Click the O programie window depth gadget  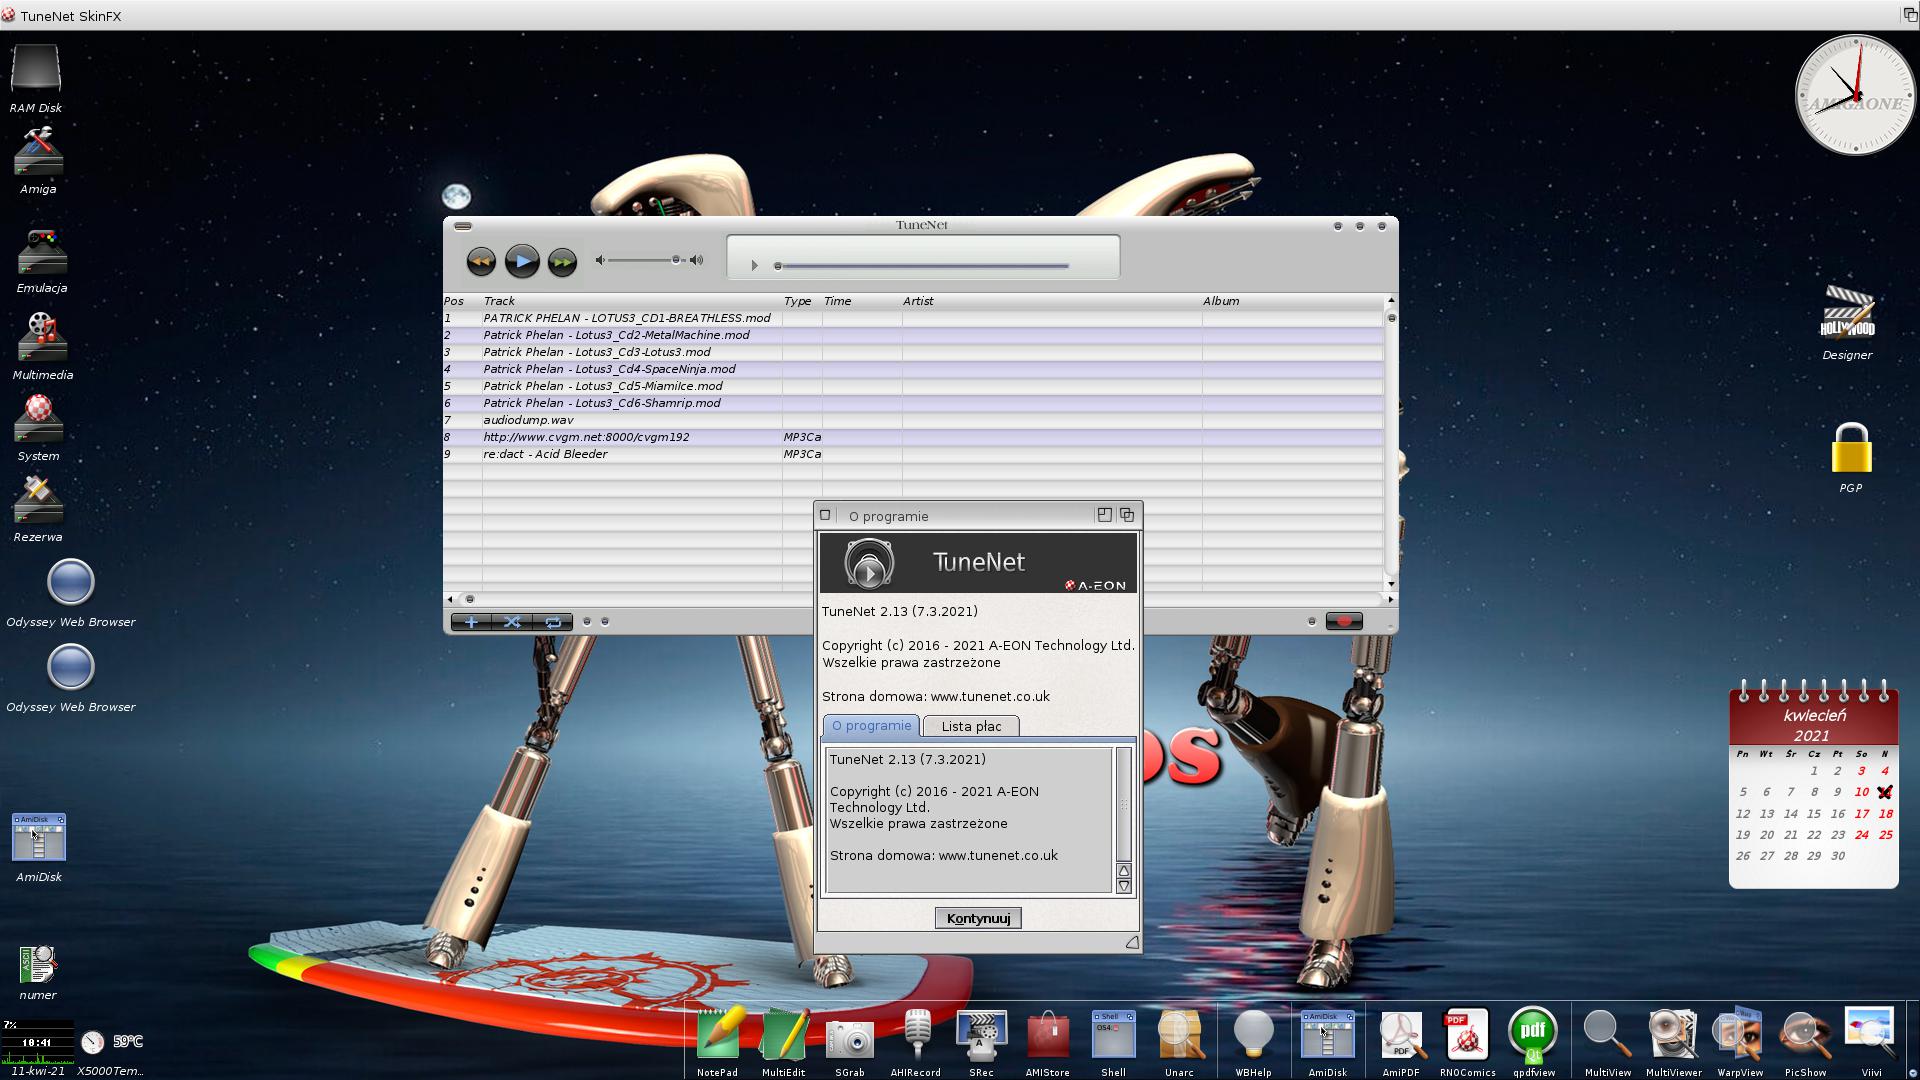[1127, 515]
